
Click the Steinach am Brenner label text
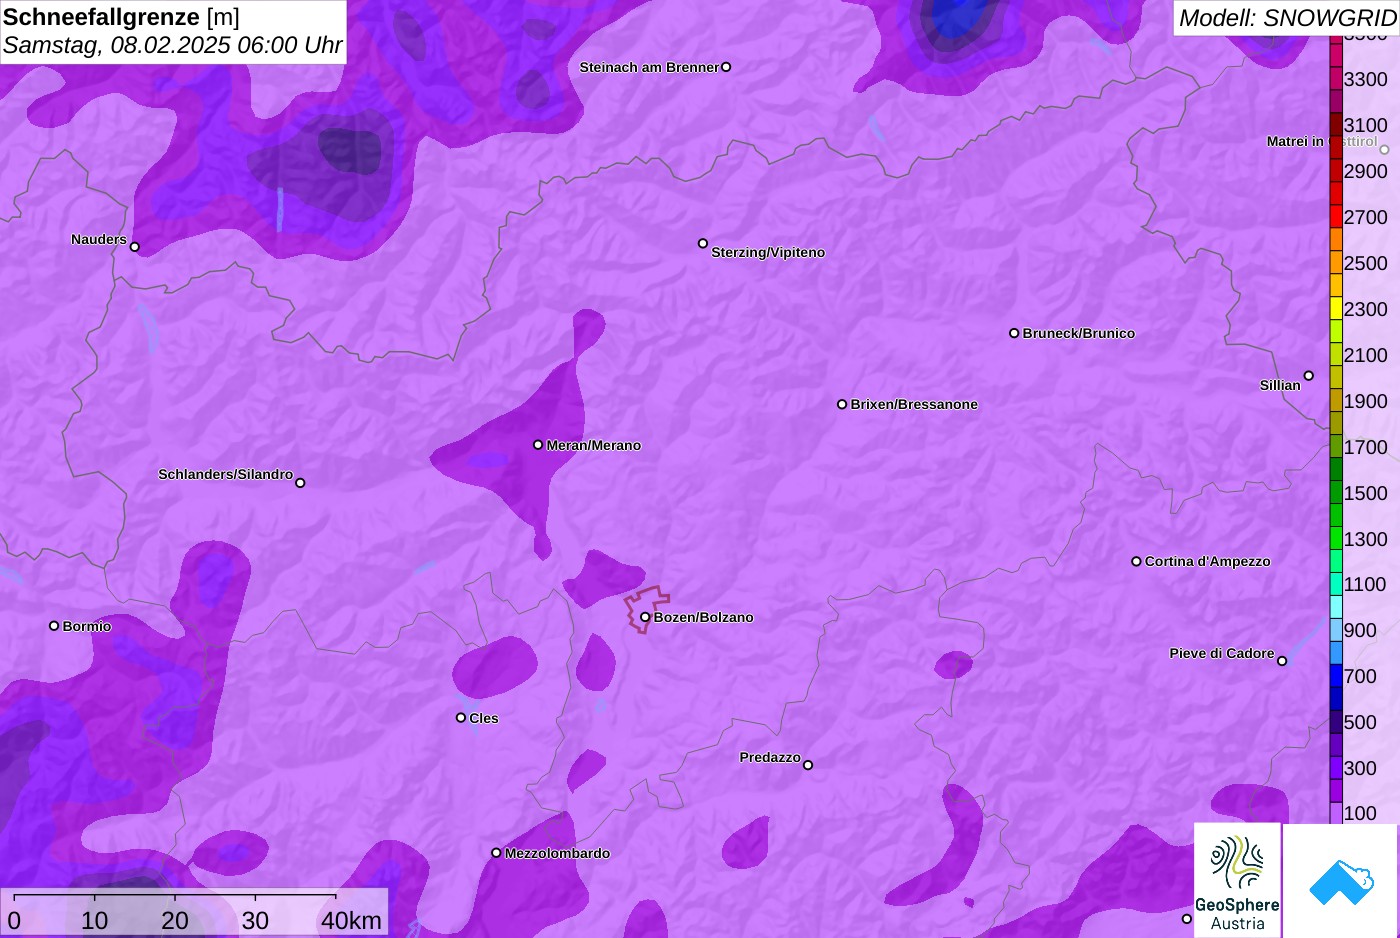pyautogui.click(x=650, y=67)
